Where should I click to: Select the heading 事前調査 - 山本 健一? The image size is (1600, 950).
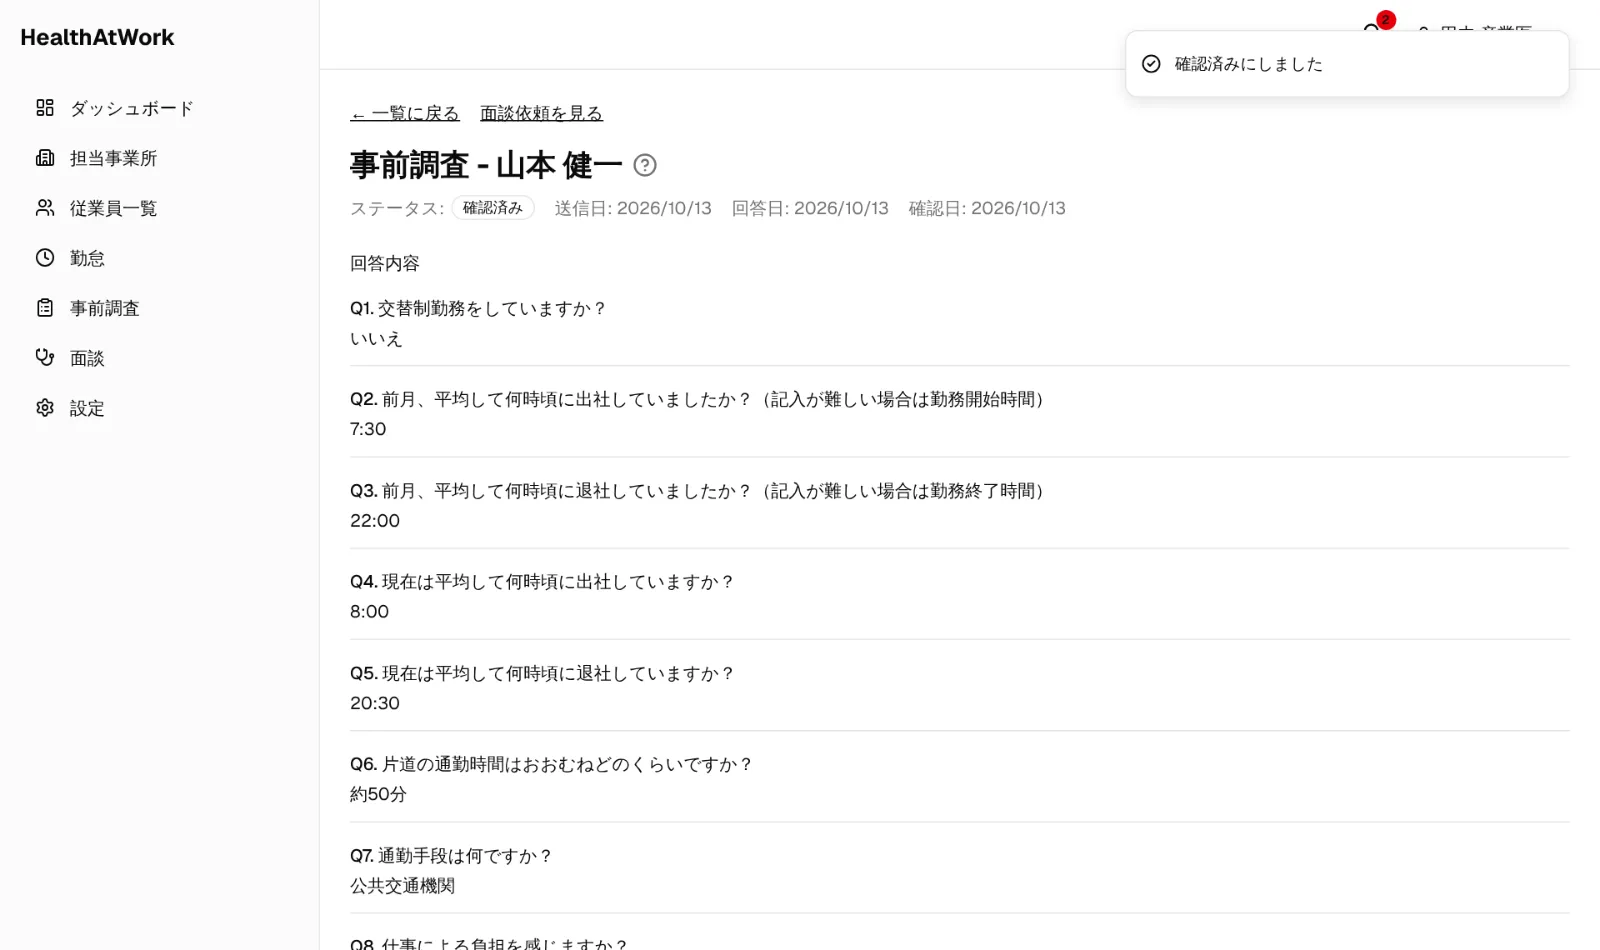pos(486,165)
